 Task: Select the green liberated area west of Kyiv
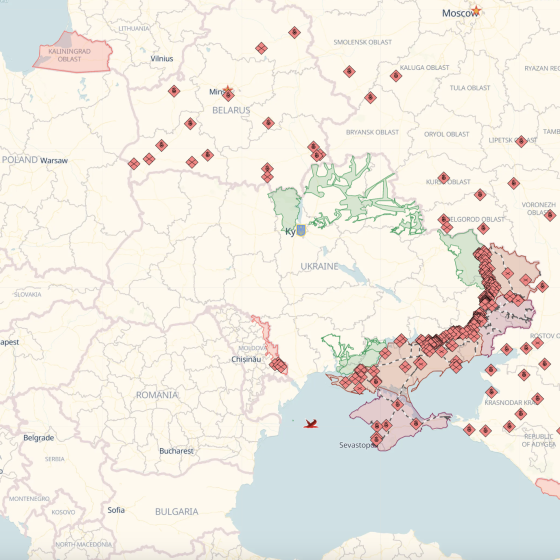tap(285, 208)
